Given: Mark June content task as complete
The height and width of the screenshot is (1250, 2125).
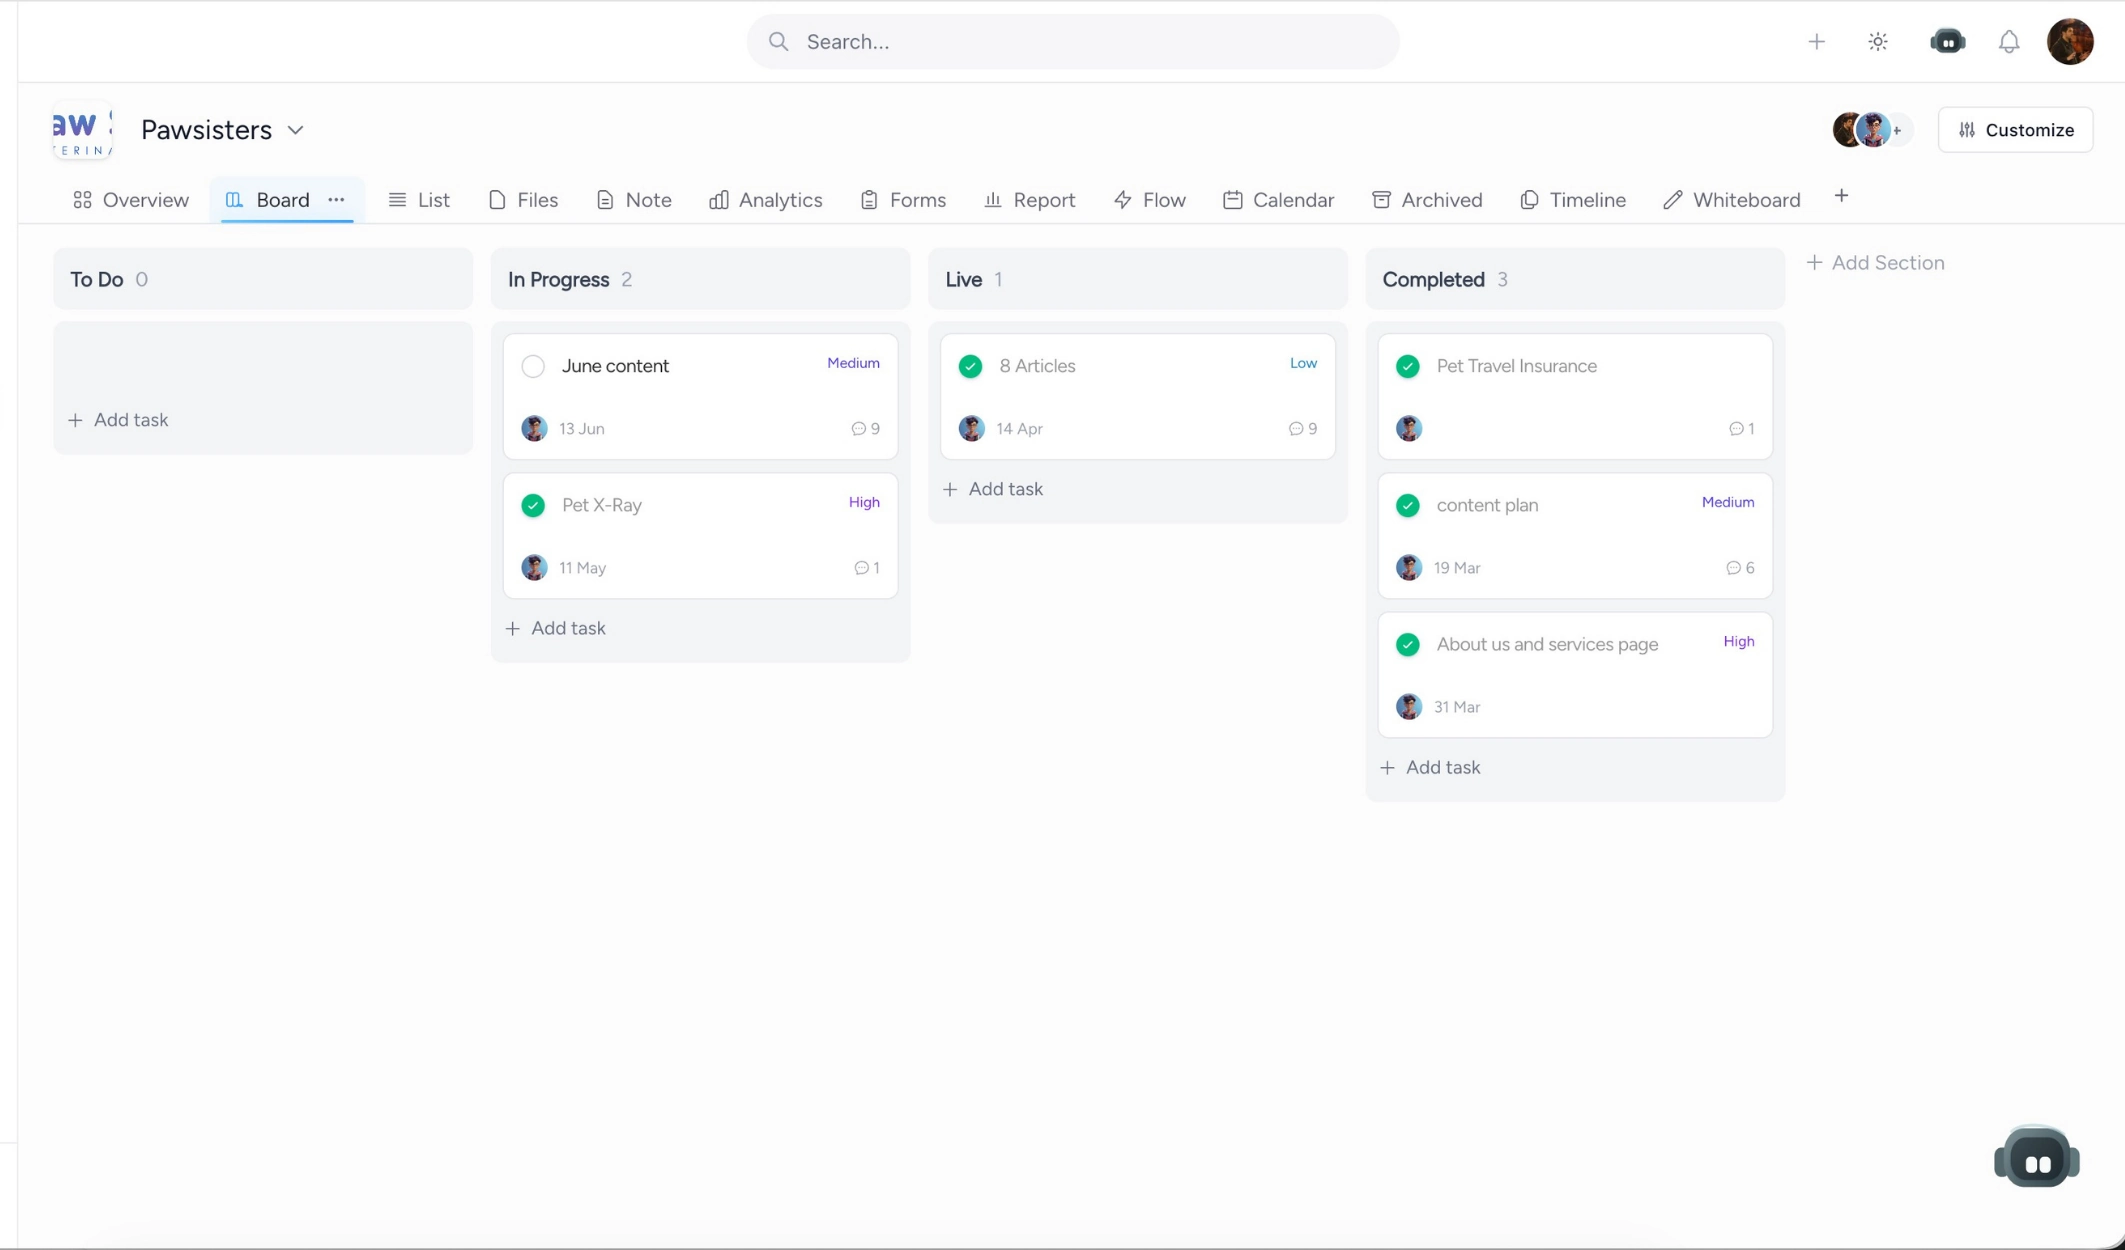Looking at the screenshot, I should point(533,366).
